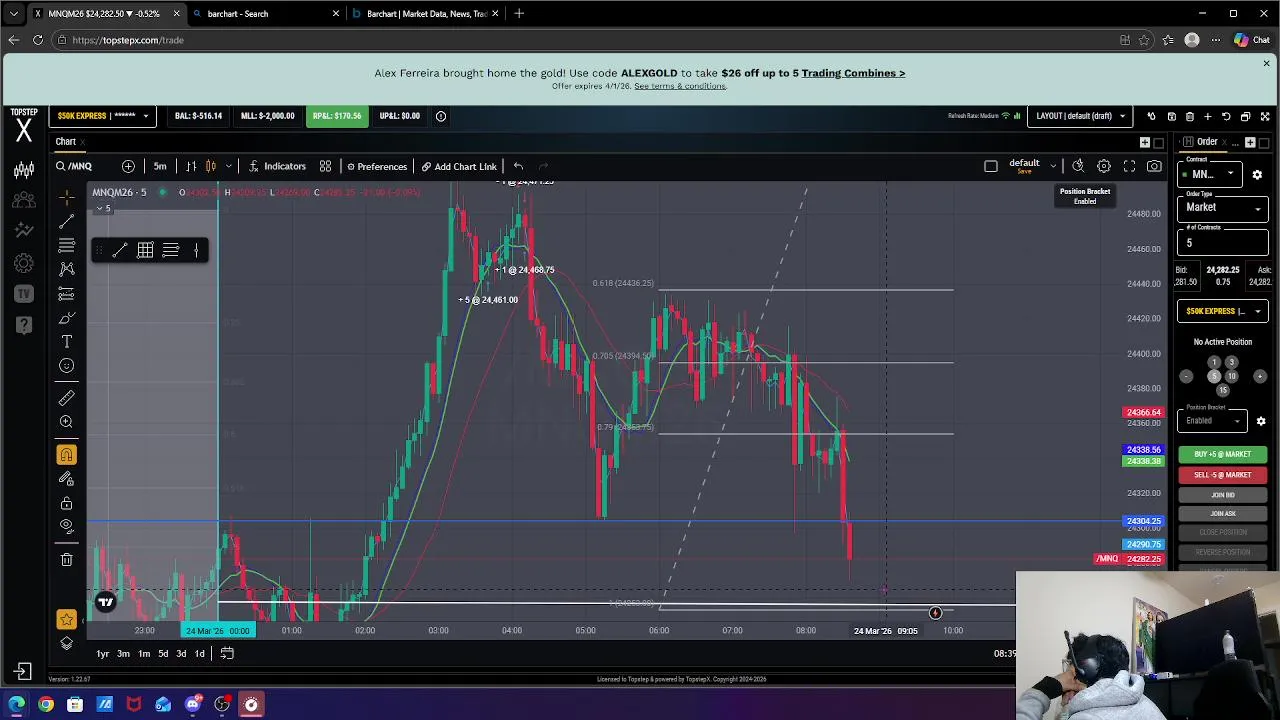Open the XABCD pattern tools
The image size is (1280, 720).
tap(66, 269)
